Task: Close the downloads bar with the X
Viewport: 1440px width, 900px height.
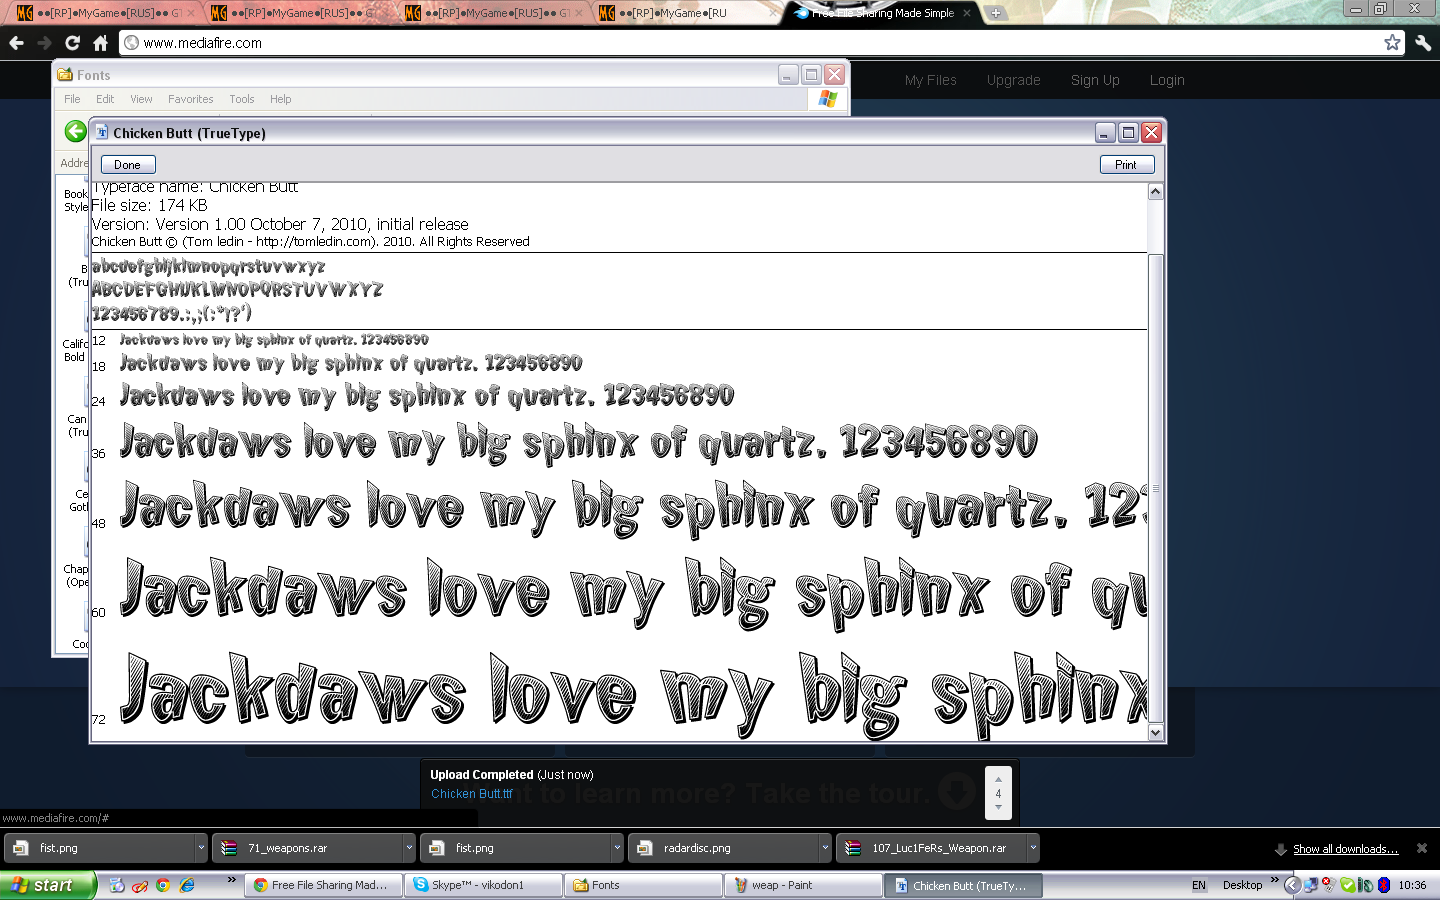Action: (1422, 848)
